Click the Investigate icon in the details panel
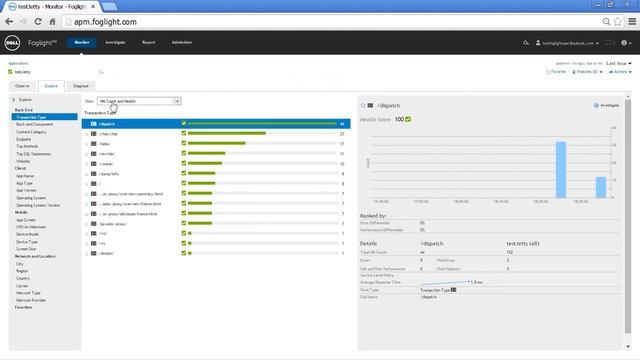The width and height of the screenshot is (640, 360). click(596, 105)
